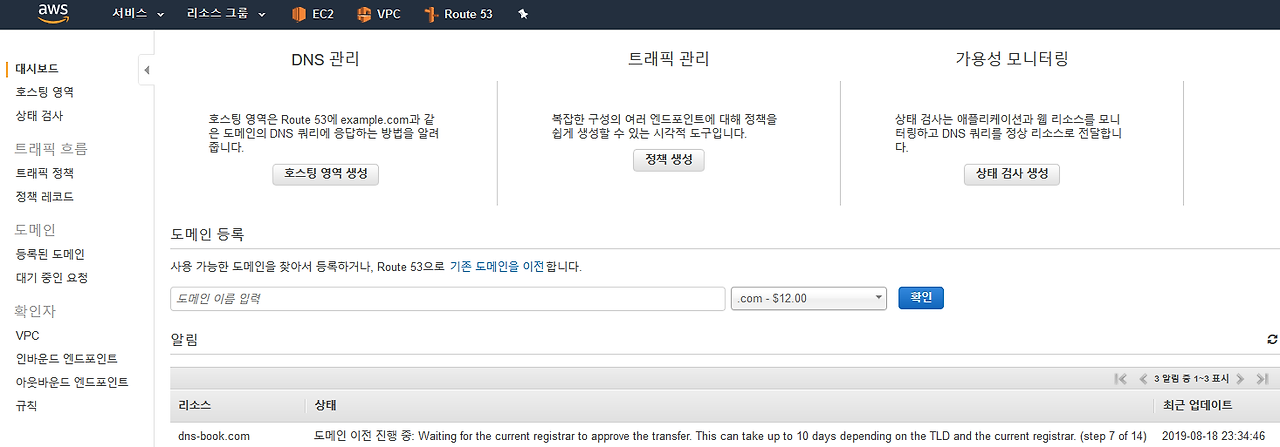Click the dns-book.com resource cell
Image resolution: width=1280 pixels, height=447 pixels.
214,436
